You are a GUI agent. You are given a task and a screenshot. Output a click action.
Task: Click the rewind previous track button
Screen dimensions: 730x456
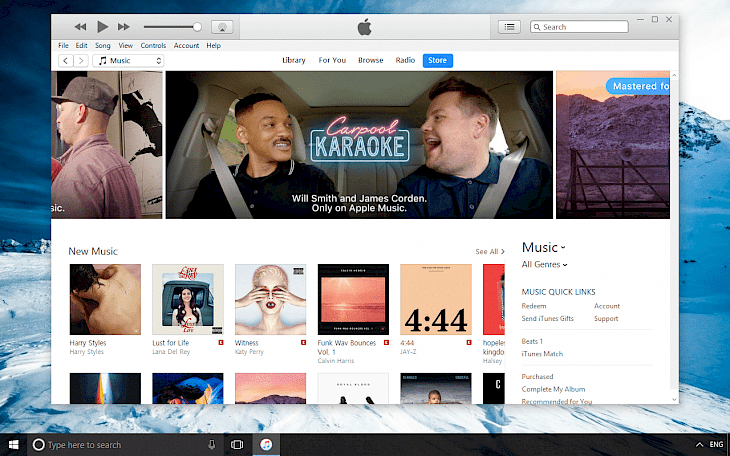point(80,27)
